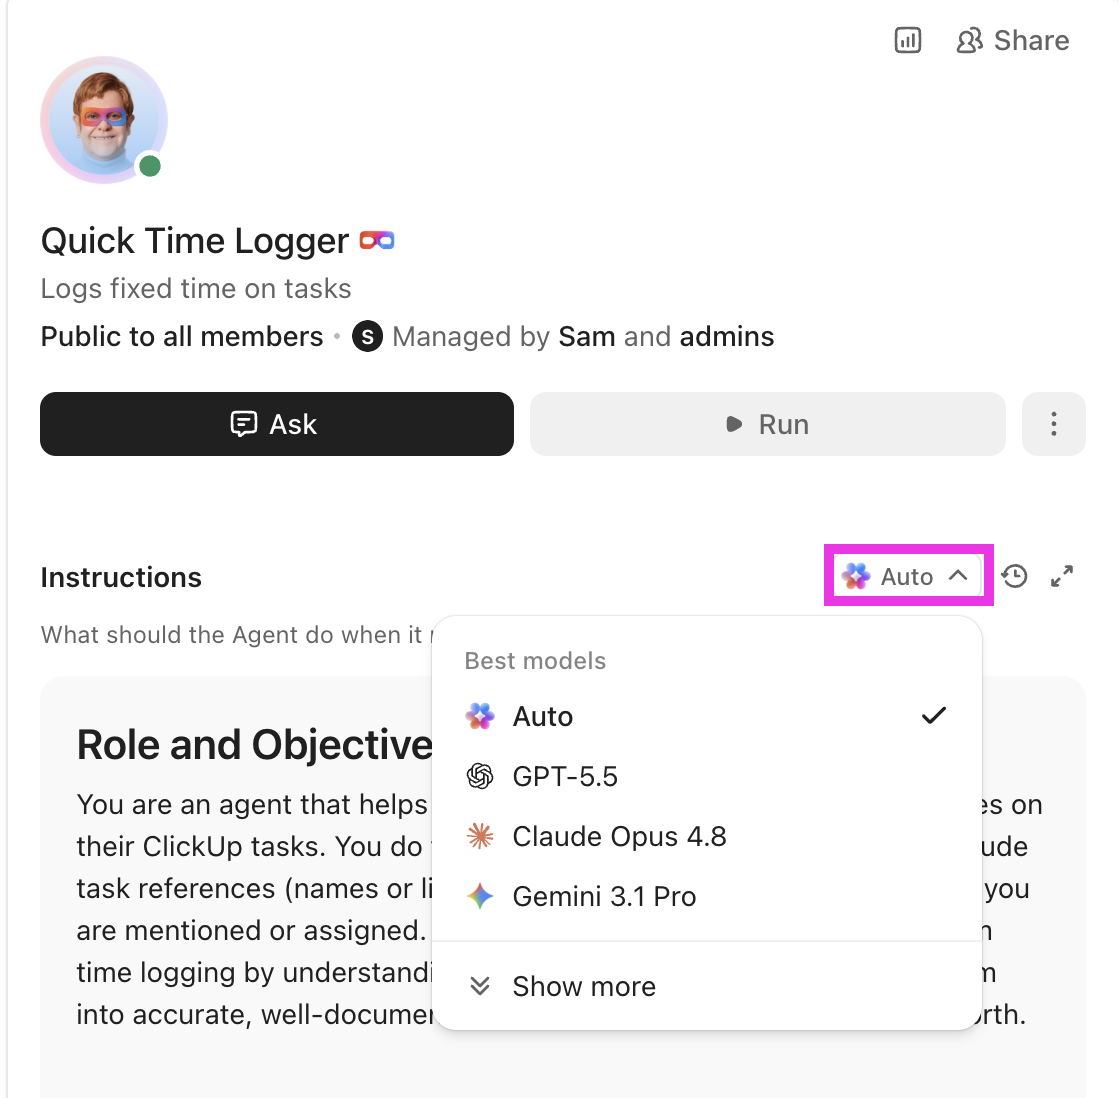
Task: Expand the instructions editor to fullscreen
Action: pyautogui.click(x=1062, y=576)
